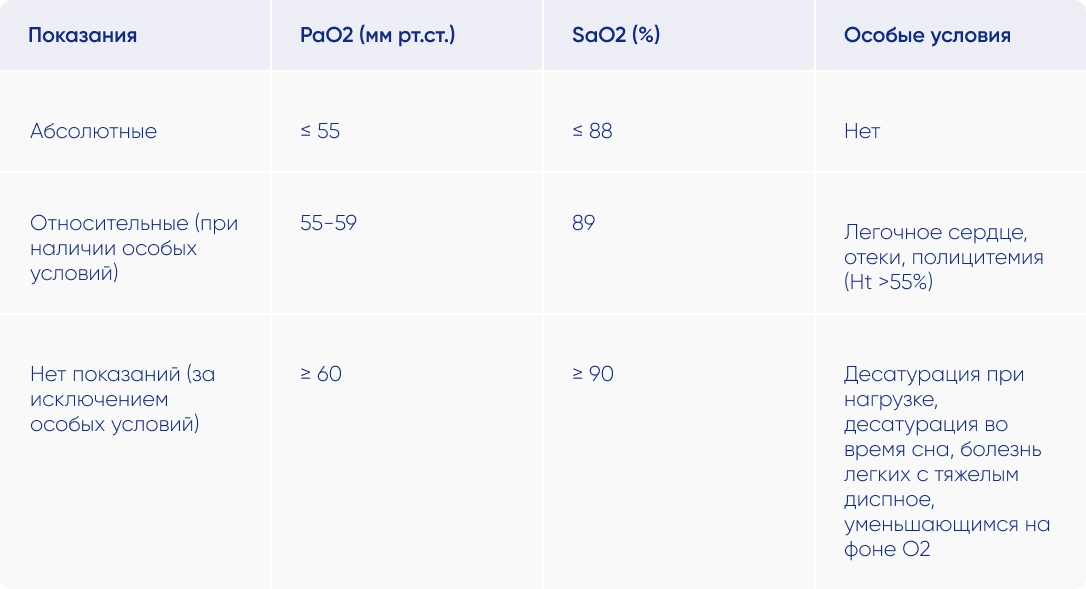Click the "Показания" column header
The height and width of the screenshot is (589, 1086).
pos(82,36)
